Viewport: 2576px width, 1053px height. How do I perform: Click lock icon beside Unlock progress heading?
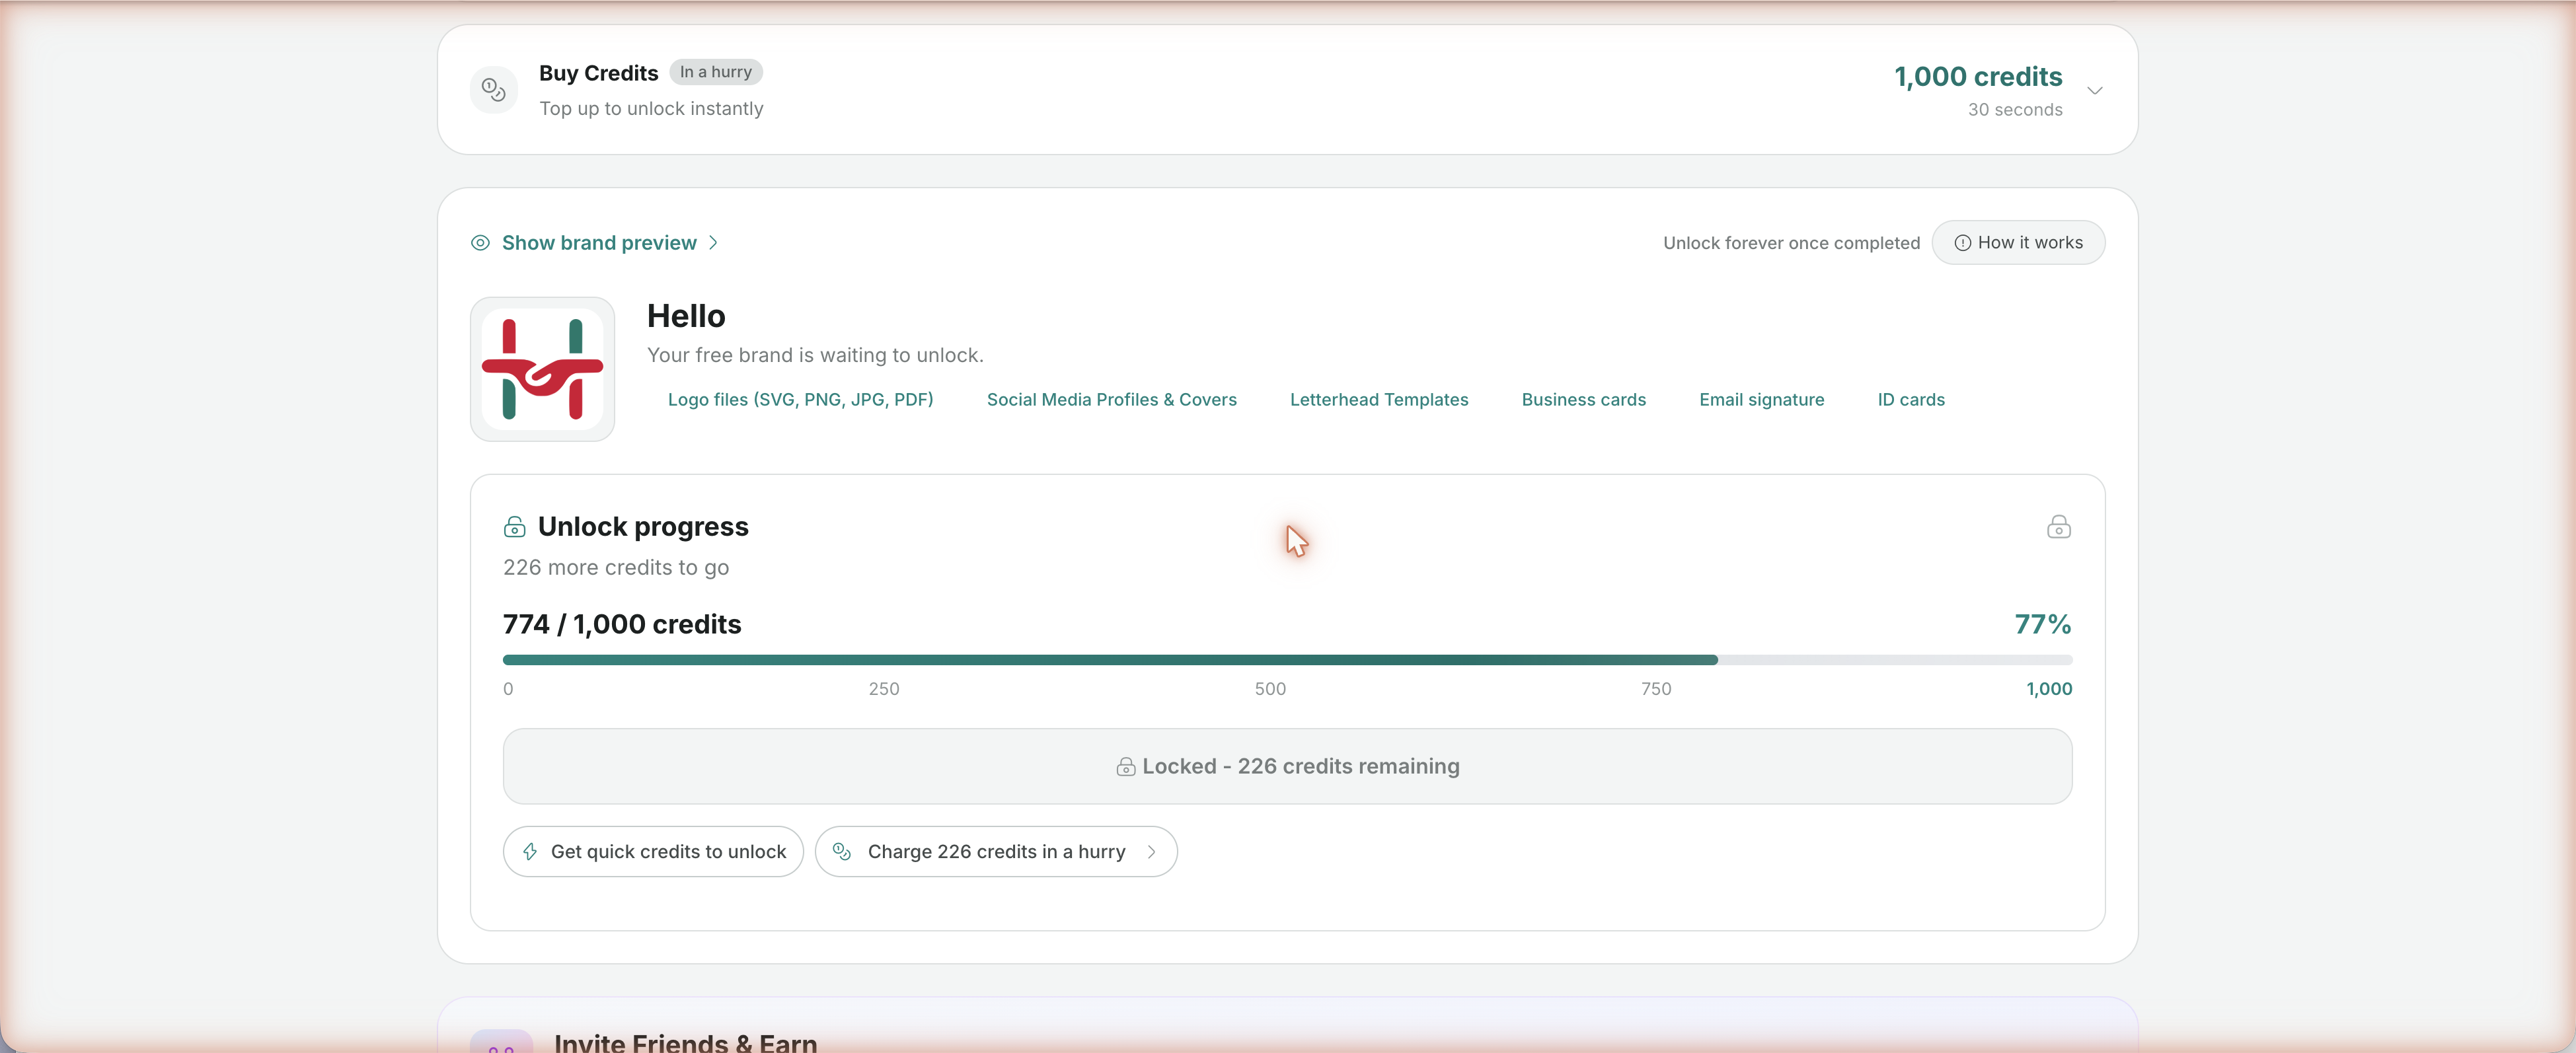click(514, 527)
